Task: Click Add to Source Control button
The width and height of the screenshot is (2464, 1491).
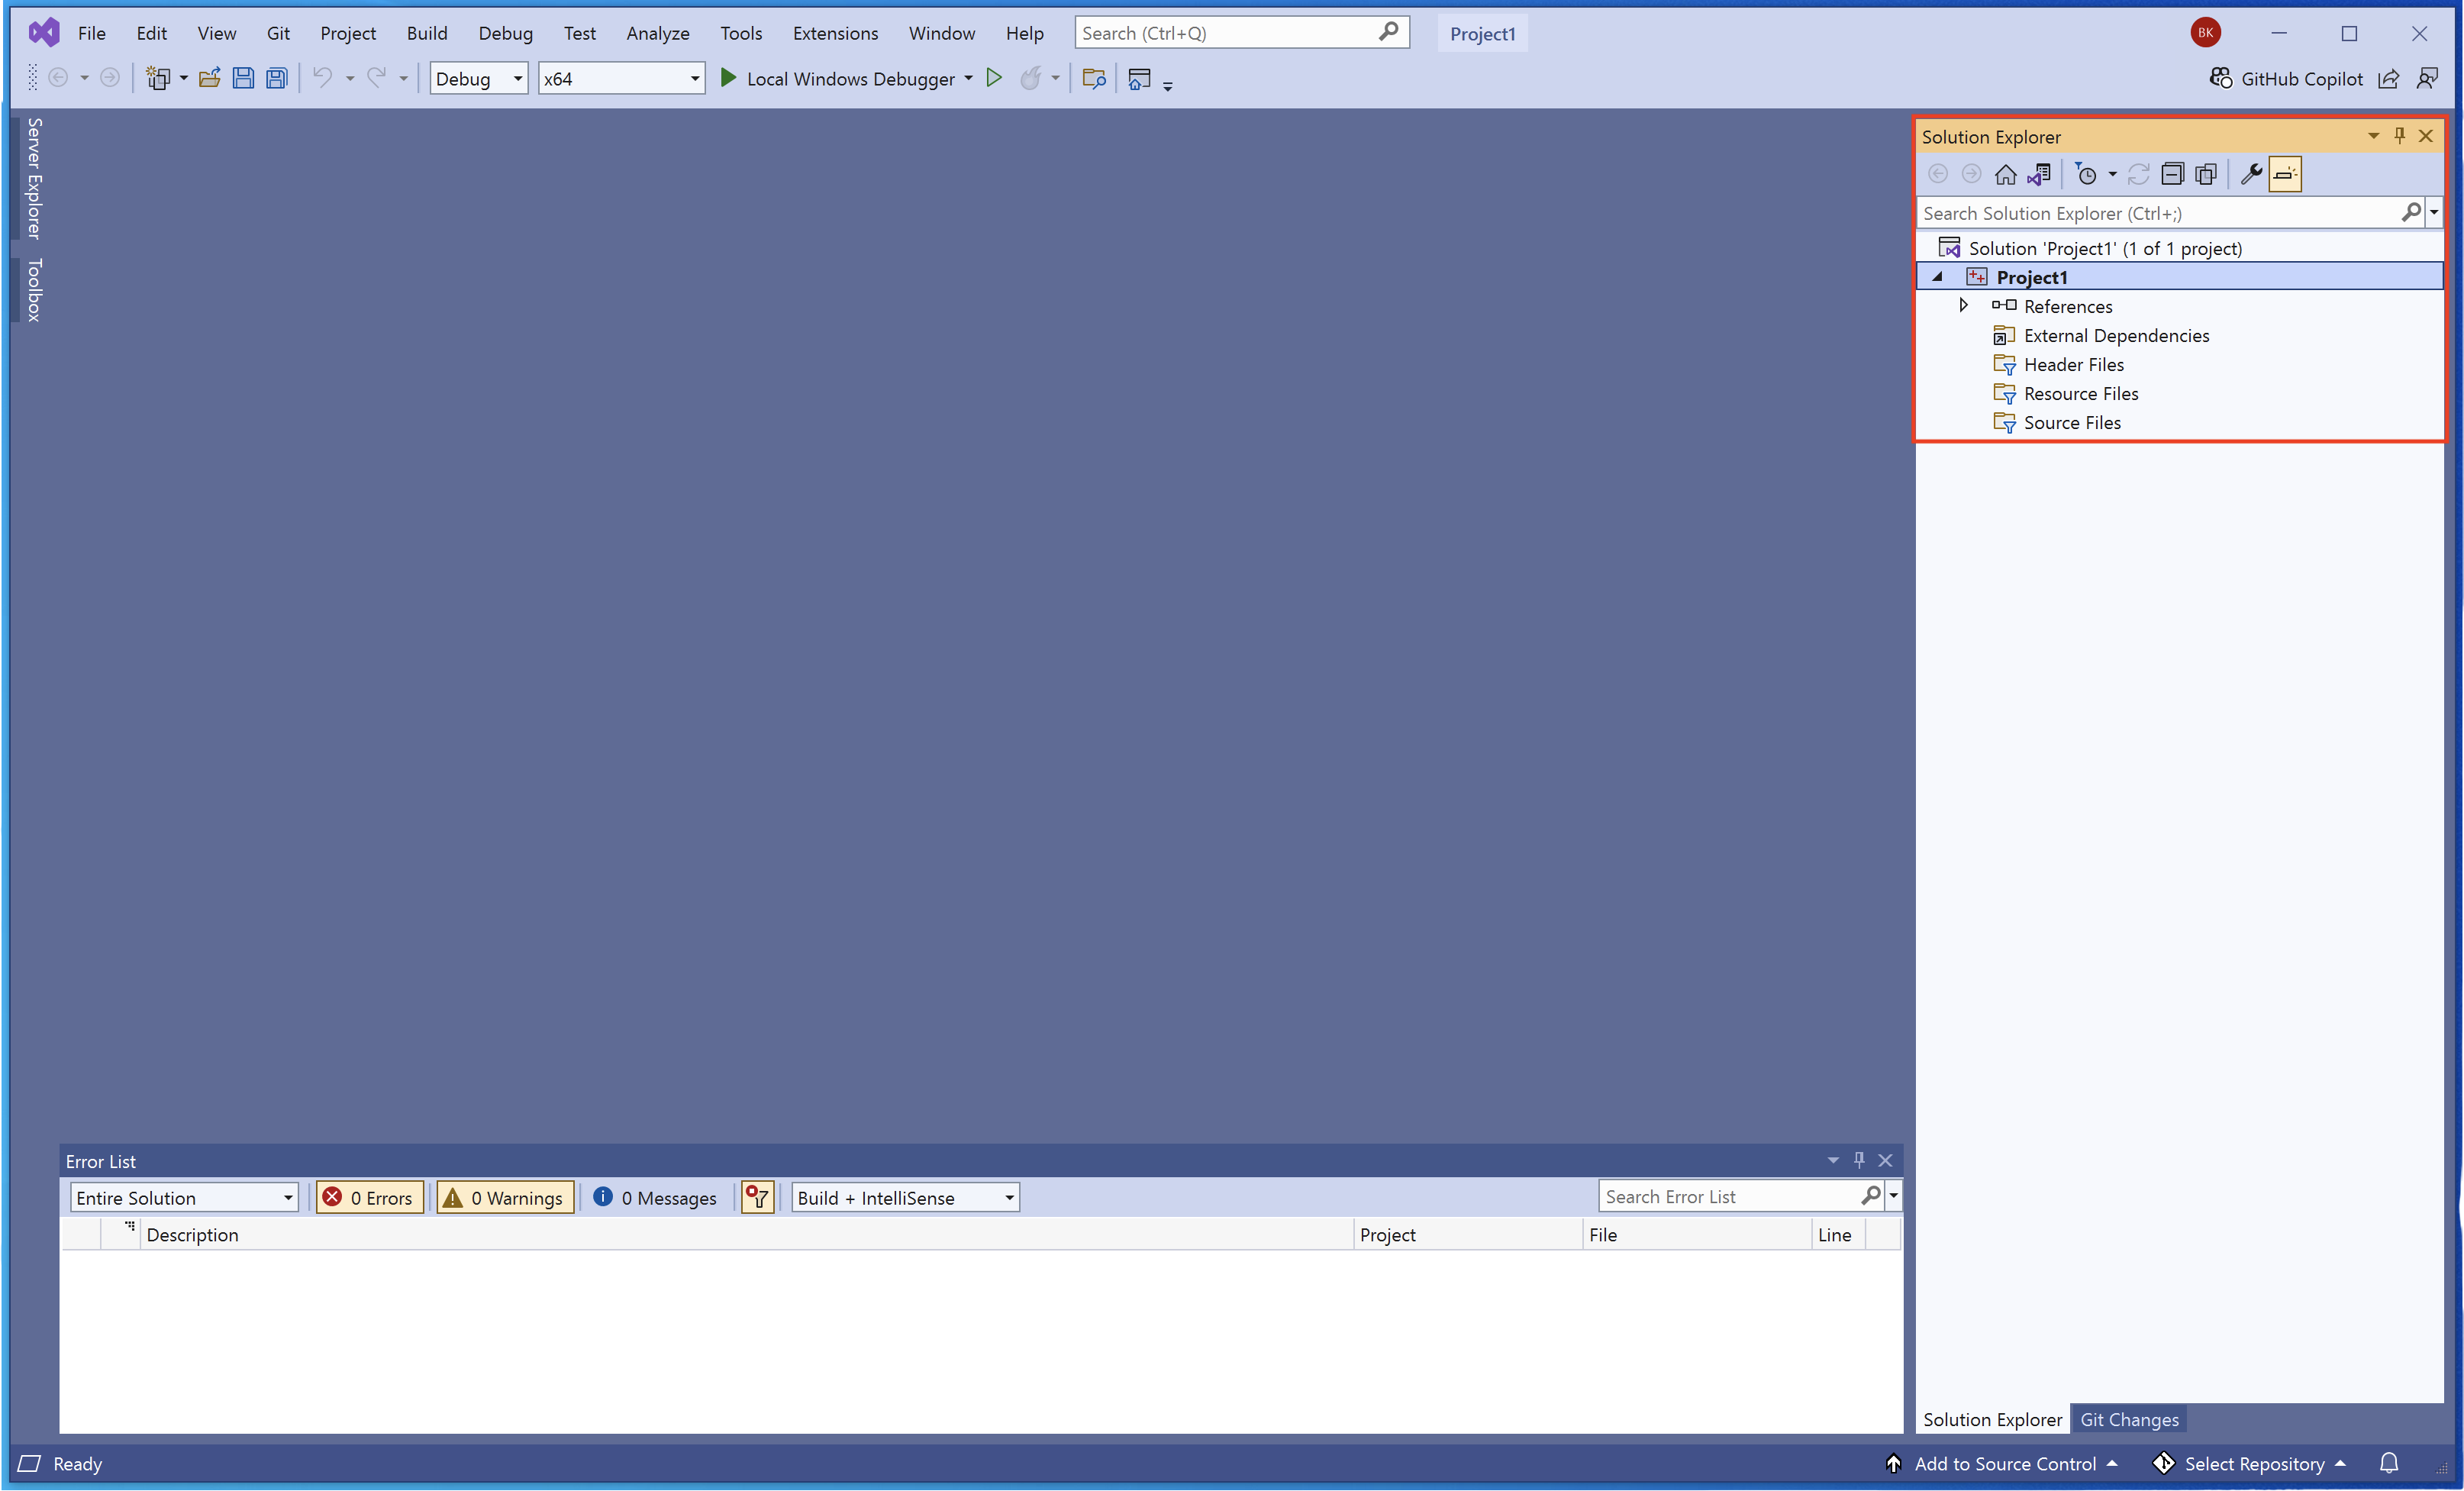Action: (2004, 1463)
